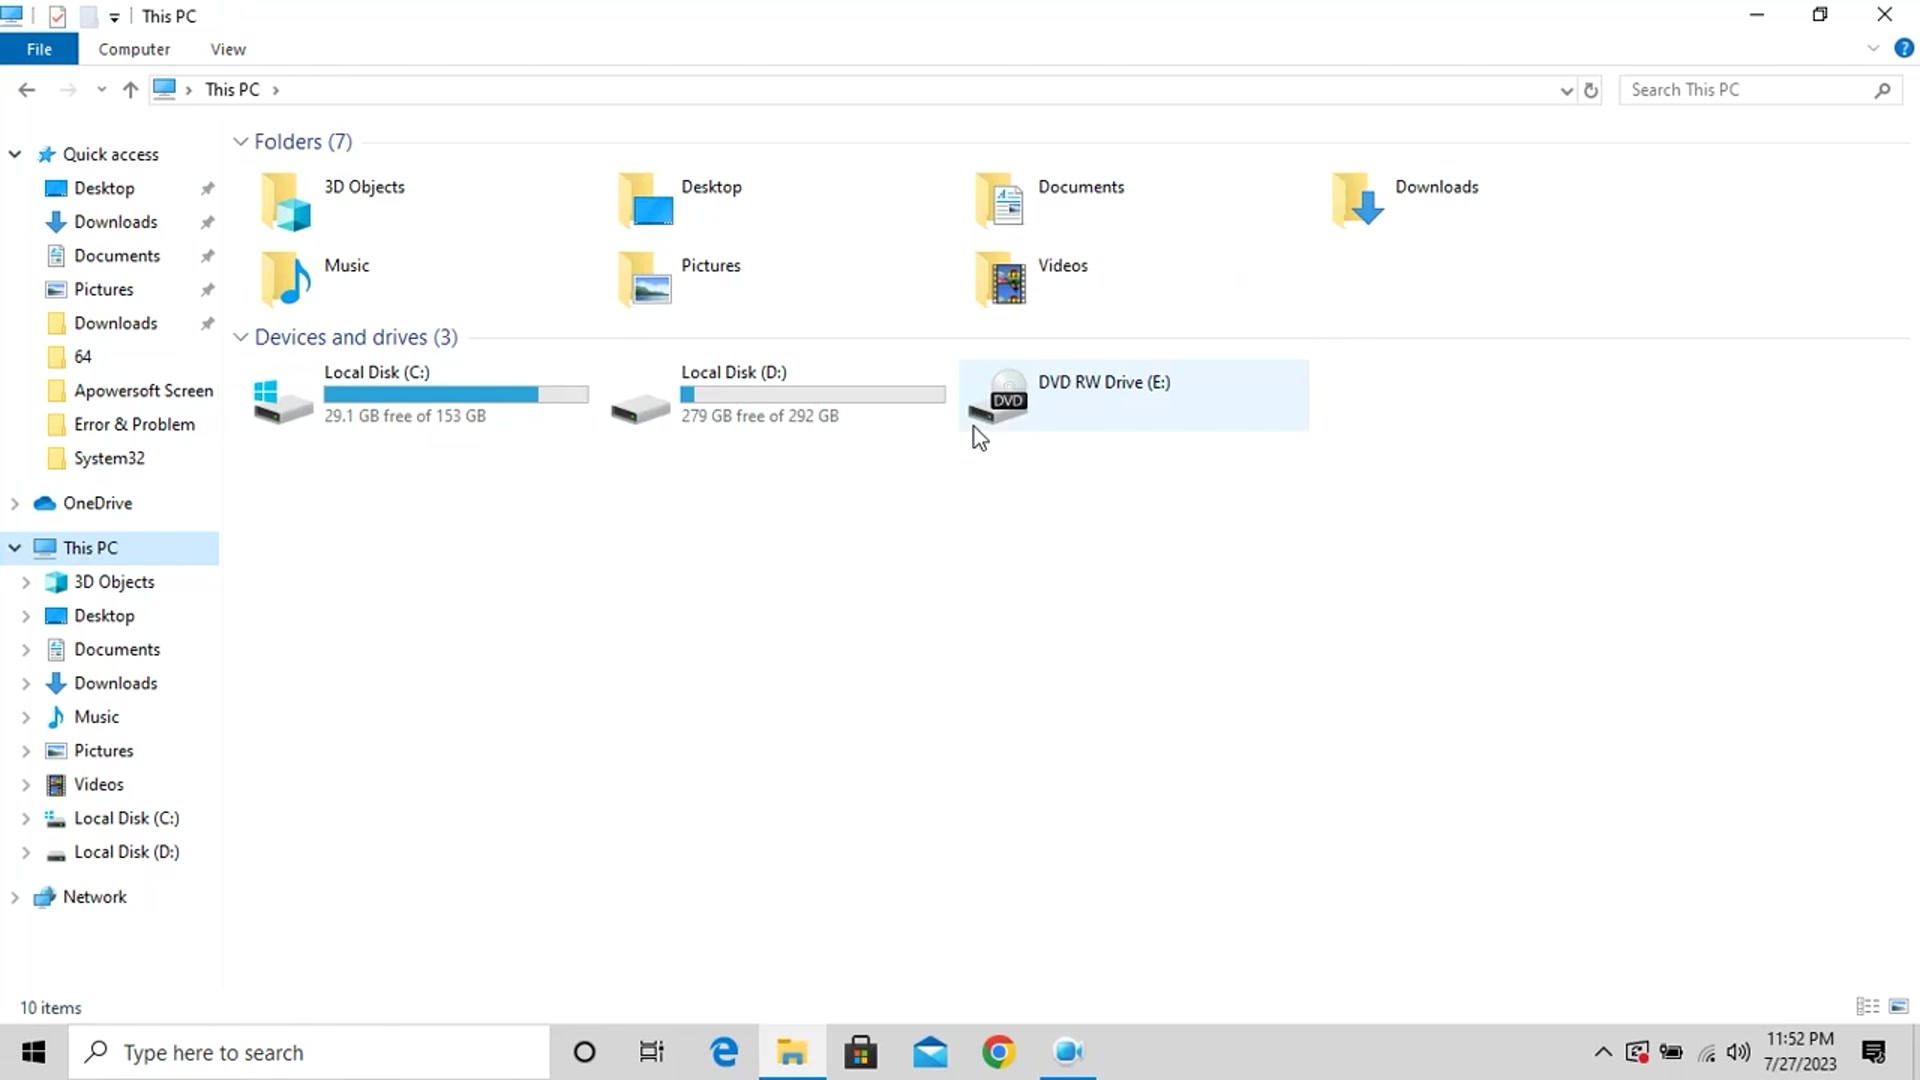1920x1080 pixels.
Task: Launch Google Chrome from the taskbar
Action: tap(998, 1052)
